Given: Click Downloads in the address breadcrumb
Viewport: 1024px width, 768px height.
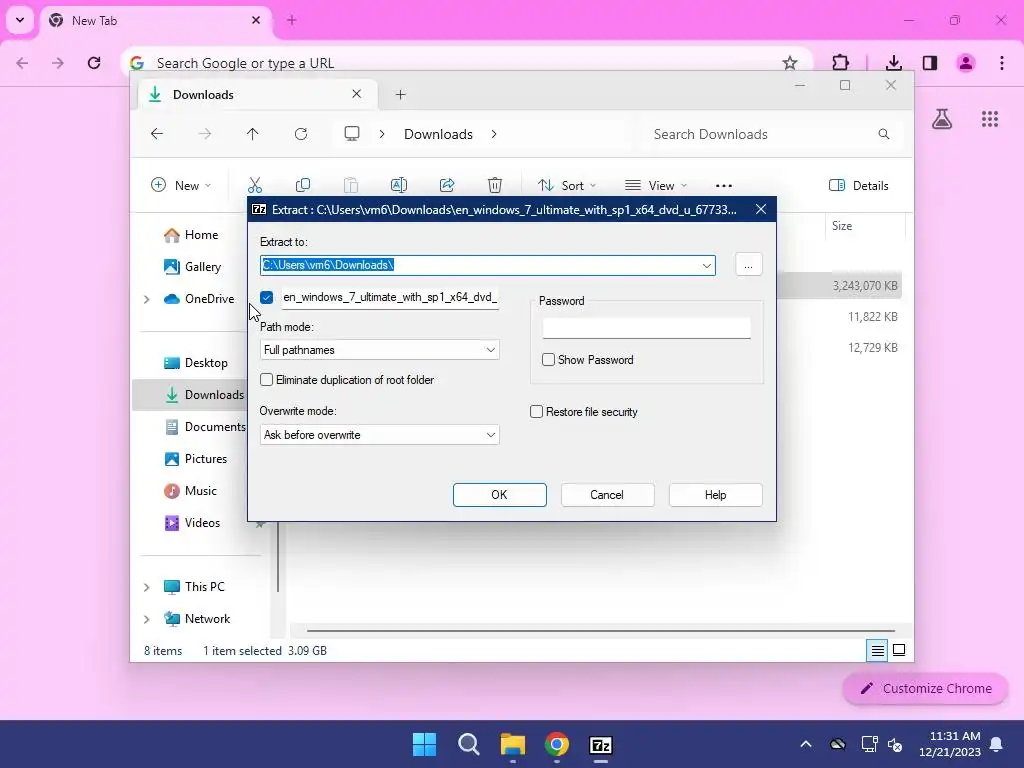Looking at the screenshot, I should click(x=438, y=134).
